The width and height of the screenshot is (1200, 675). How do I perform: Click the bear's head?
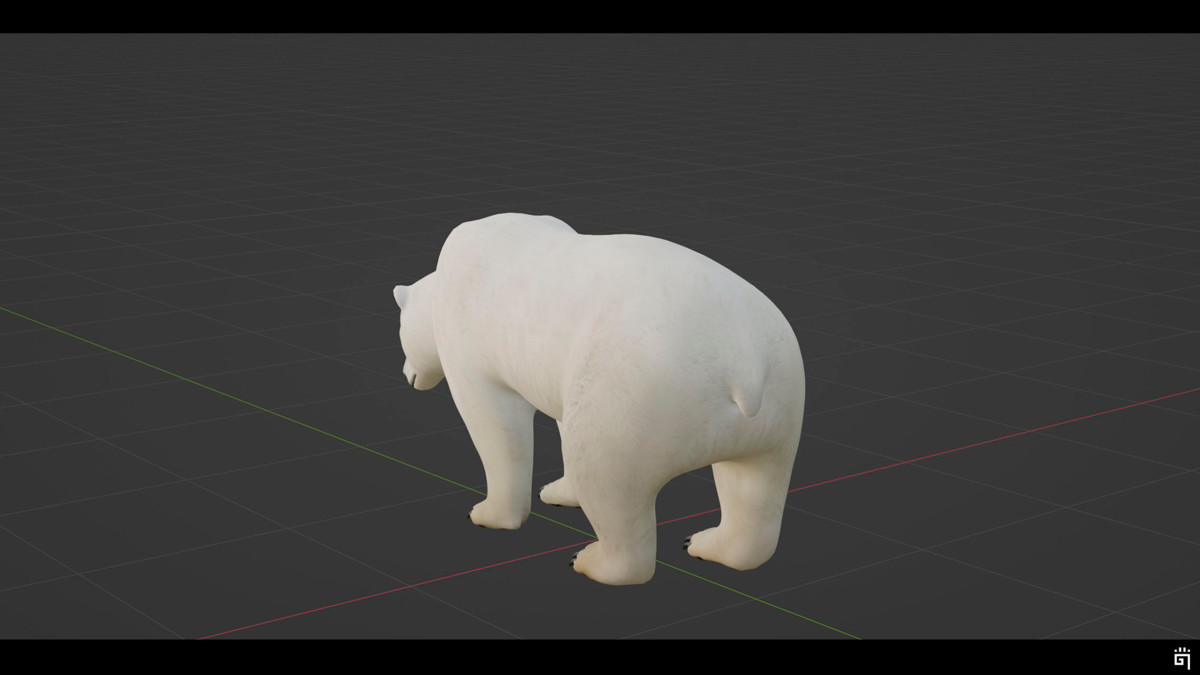pyautogui.click(x=425, y=320)
